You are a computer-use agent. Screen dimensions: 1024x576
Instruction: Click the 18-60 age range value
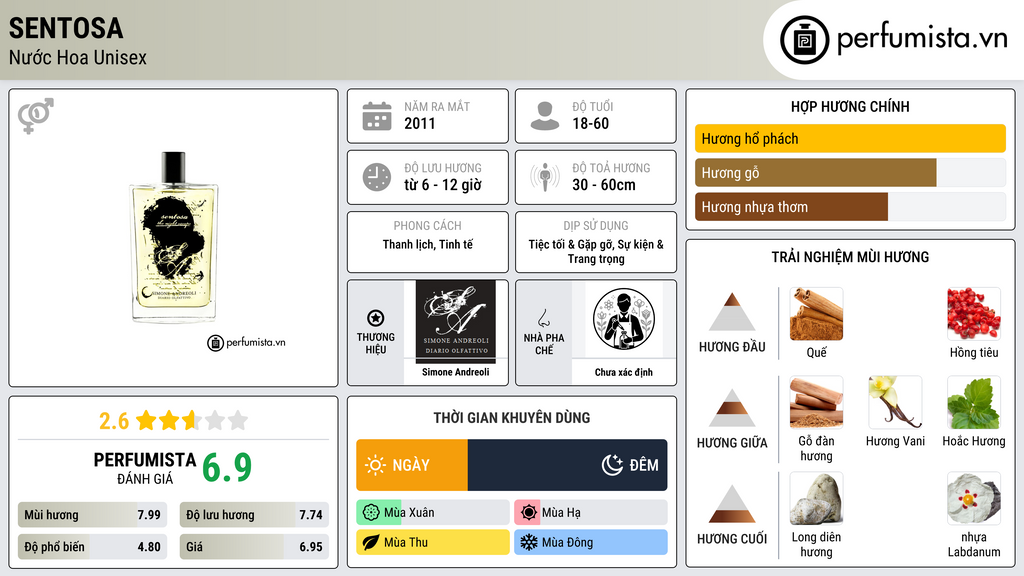(591, 123)
